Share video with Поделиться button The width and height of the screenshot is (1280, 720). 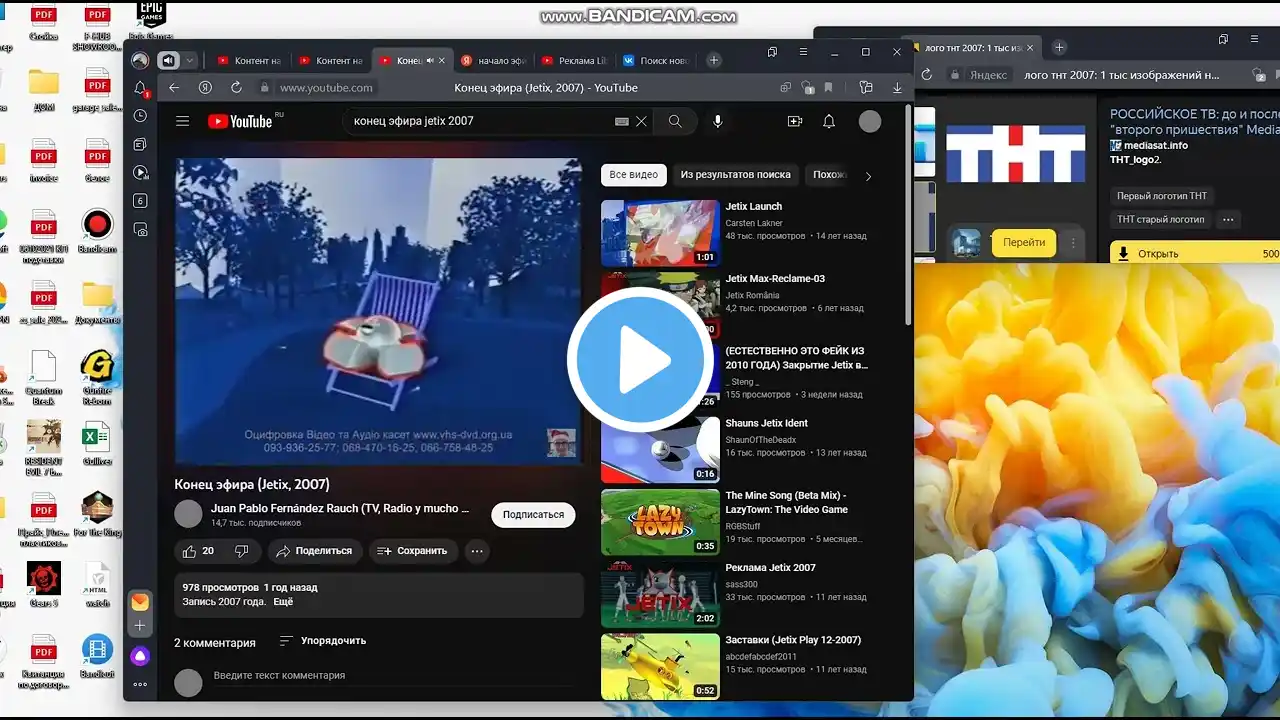click(314, 551)
